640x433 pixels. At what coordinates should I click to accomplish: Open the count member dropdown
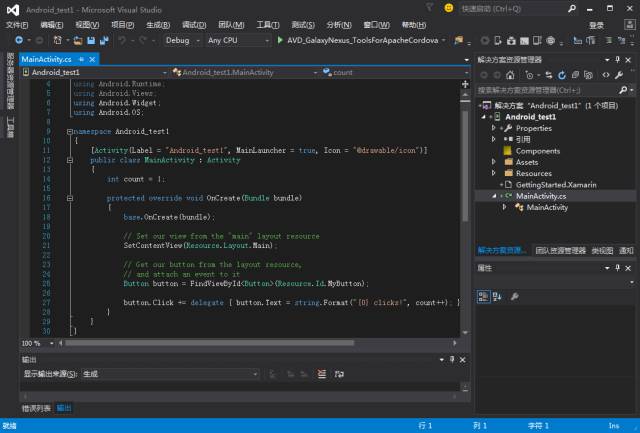[x=396, y=73]
